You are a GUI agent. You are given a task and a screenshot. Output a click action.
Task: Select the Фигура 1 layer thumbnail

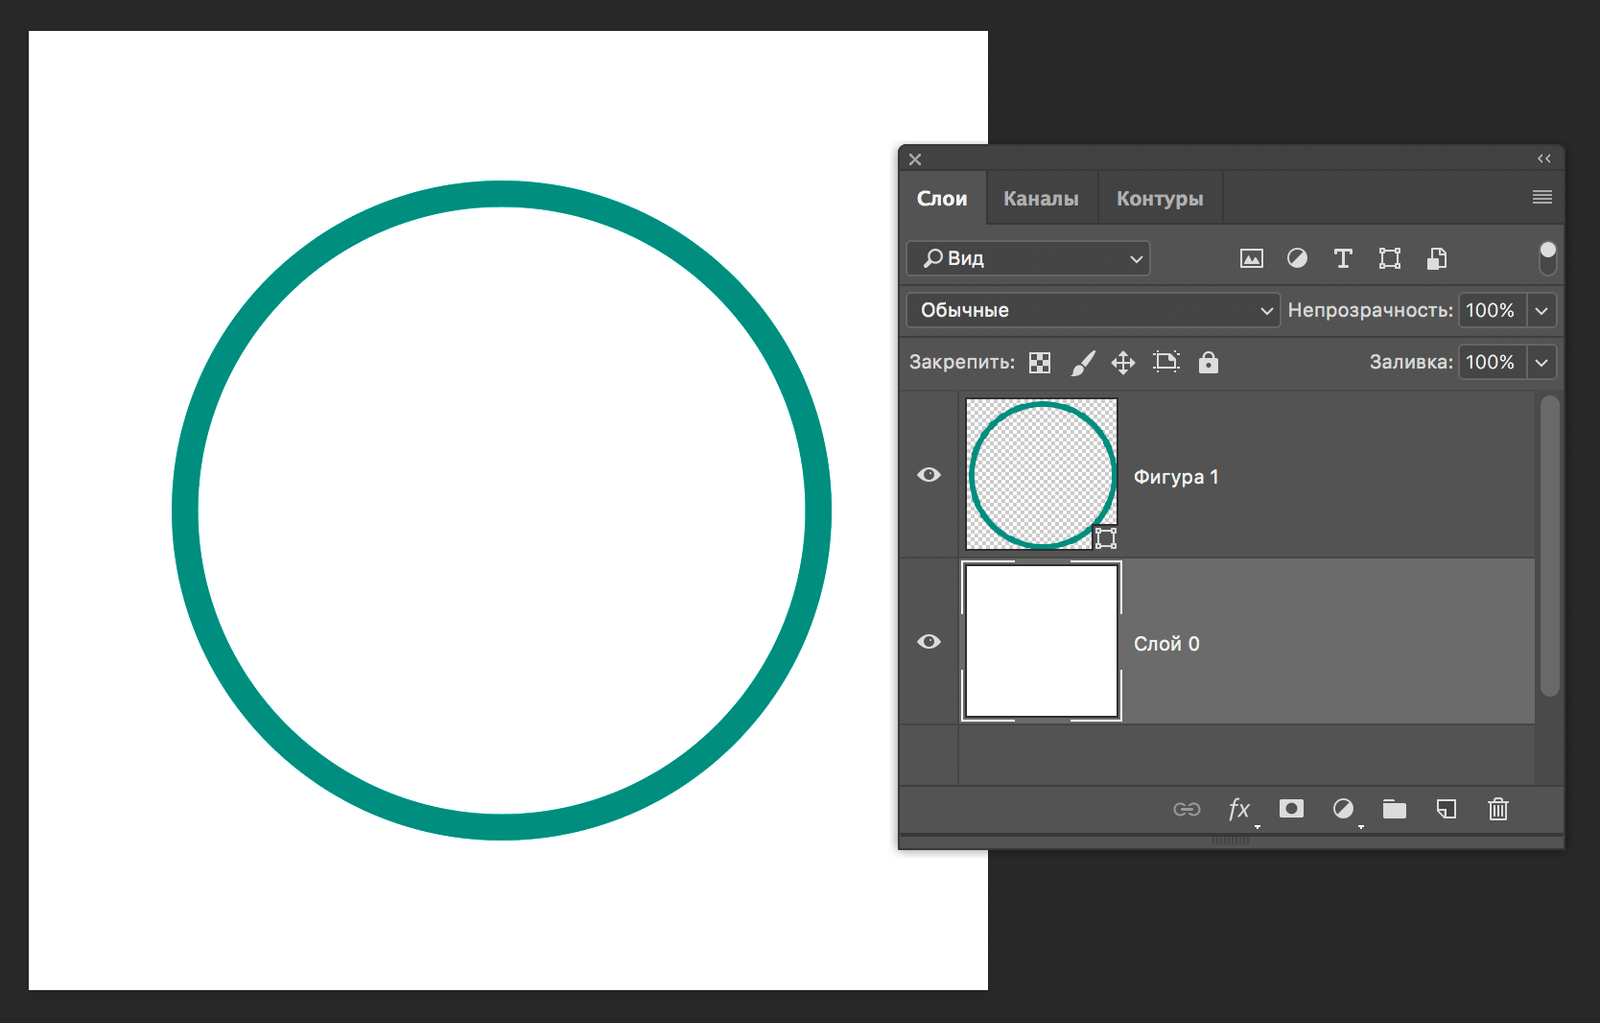pyautogui.click(x=1041, y=474)
